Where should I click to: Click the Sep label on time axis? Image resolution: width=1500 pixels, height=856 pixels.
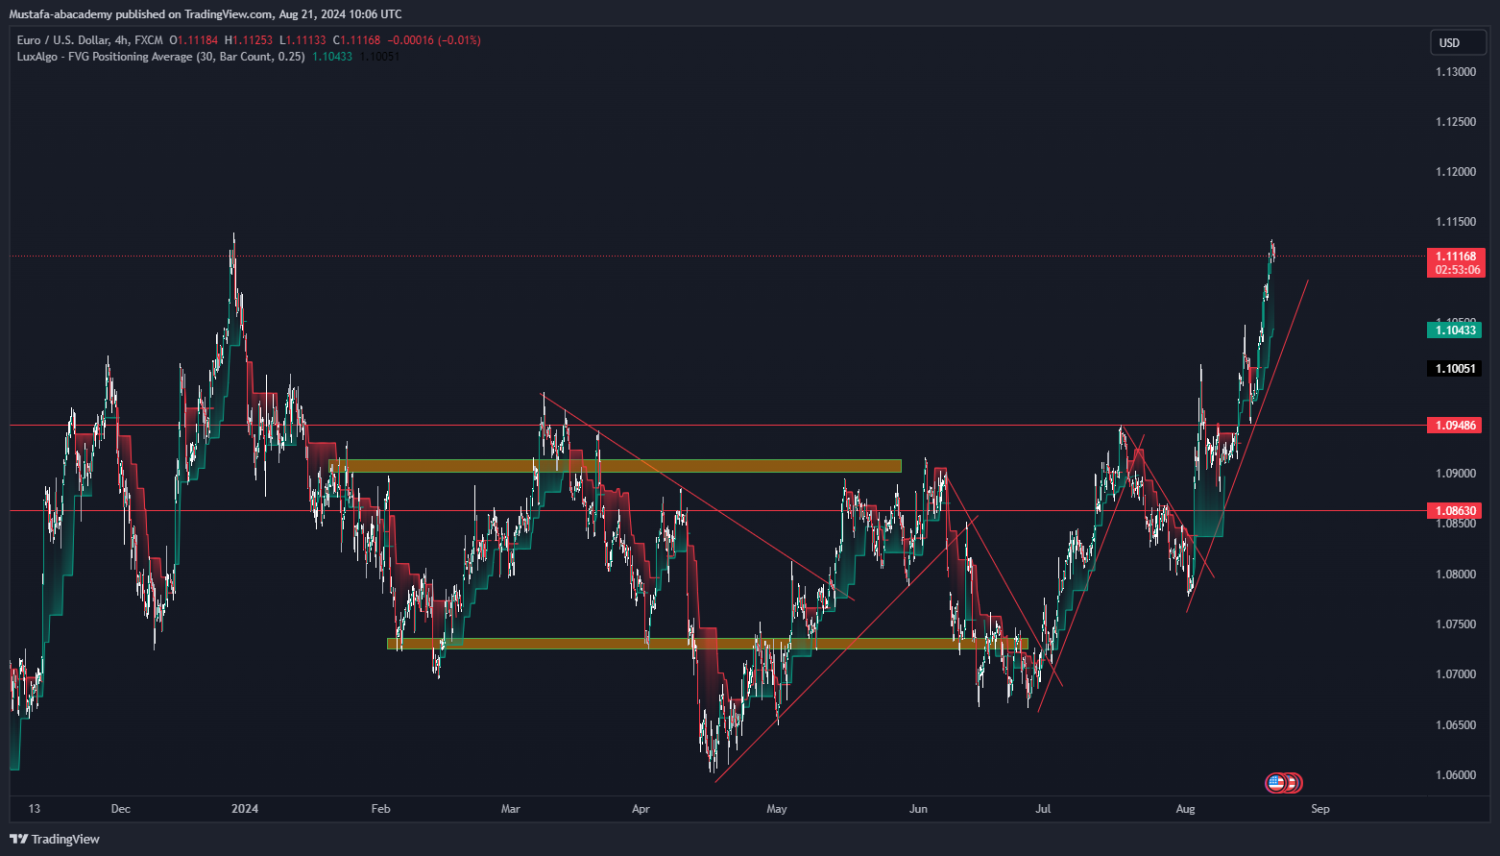pyautogui.click(x=1320, y=809)
